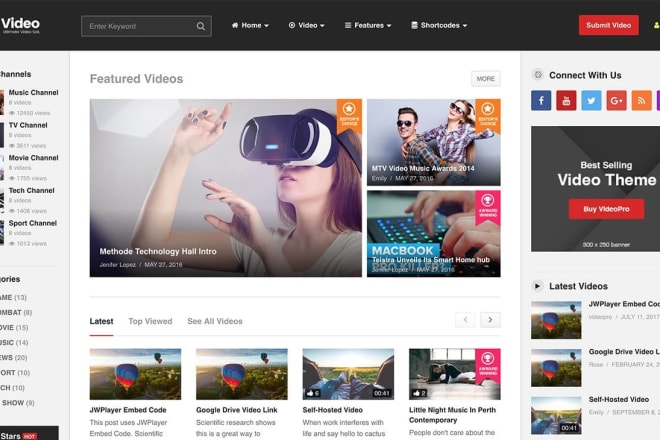Open Self-Hosted Video thumbnail in Latest tab

pos(348,374)
